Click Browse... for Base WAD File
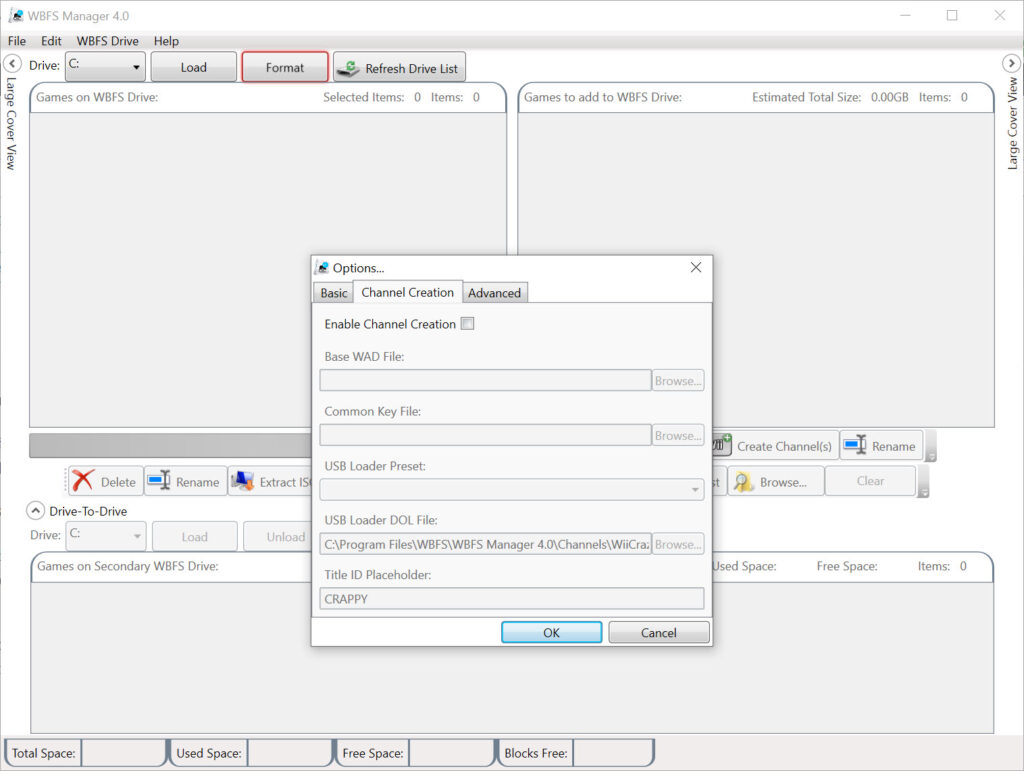Screen dimensions: 1024x771 click(678, 380)
